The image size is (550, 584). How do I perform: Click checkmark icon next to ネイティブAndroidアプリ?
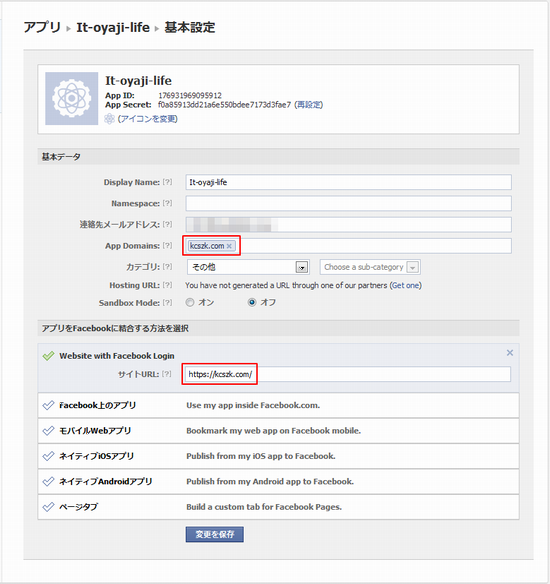(x=48, y=481)
